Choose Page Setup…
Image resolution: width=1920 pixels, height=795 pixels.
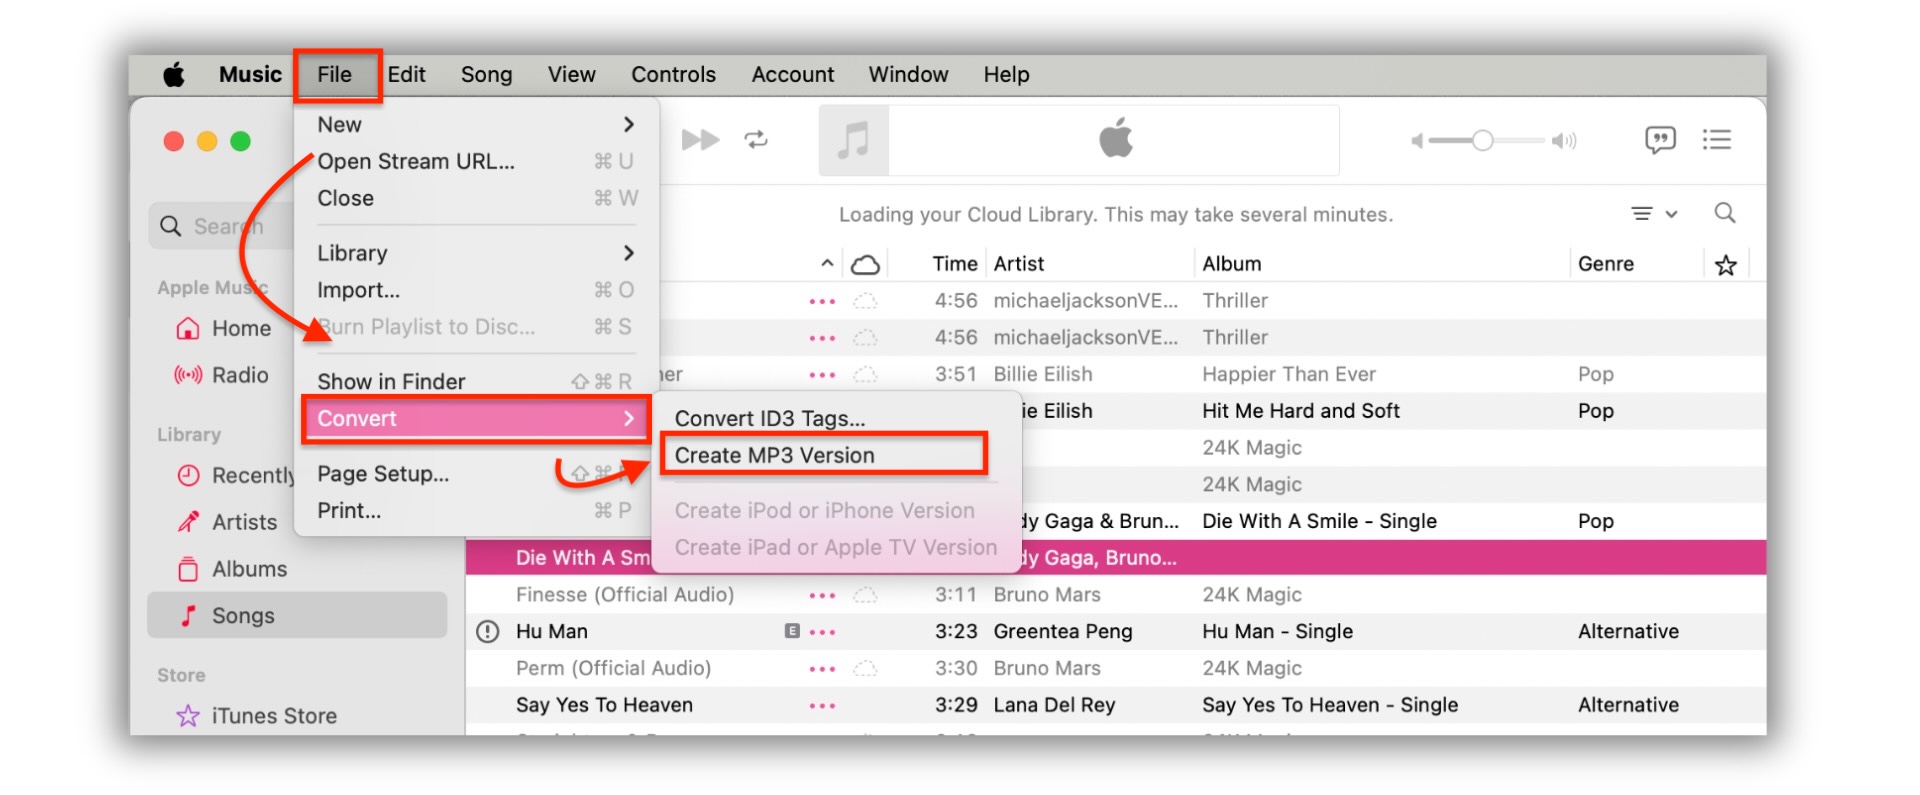click(x=476, y=474)
